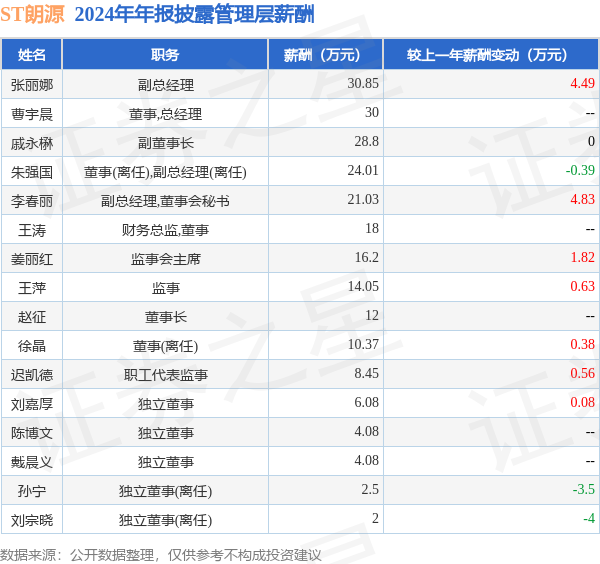Click the salary change value '4.49'
The width and height of the screenshot is (600, 564).
coord(582,83)
